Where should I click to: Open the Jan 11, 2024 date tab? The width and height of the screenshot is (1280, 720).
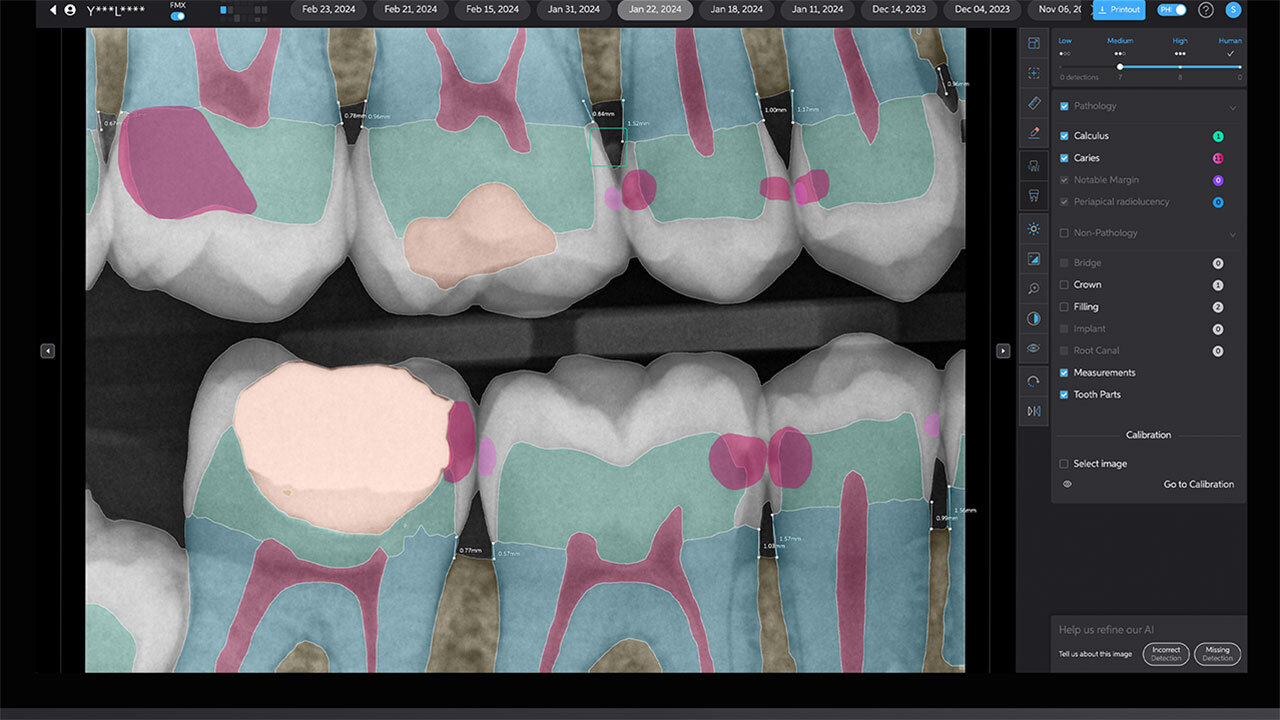click(x=818, y=10)
